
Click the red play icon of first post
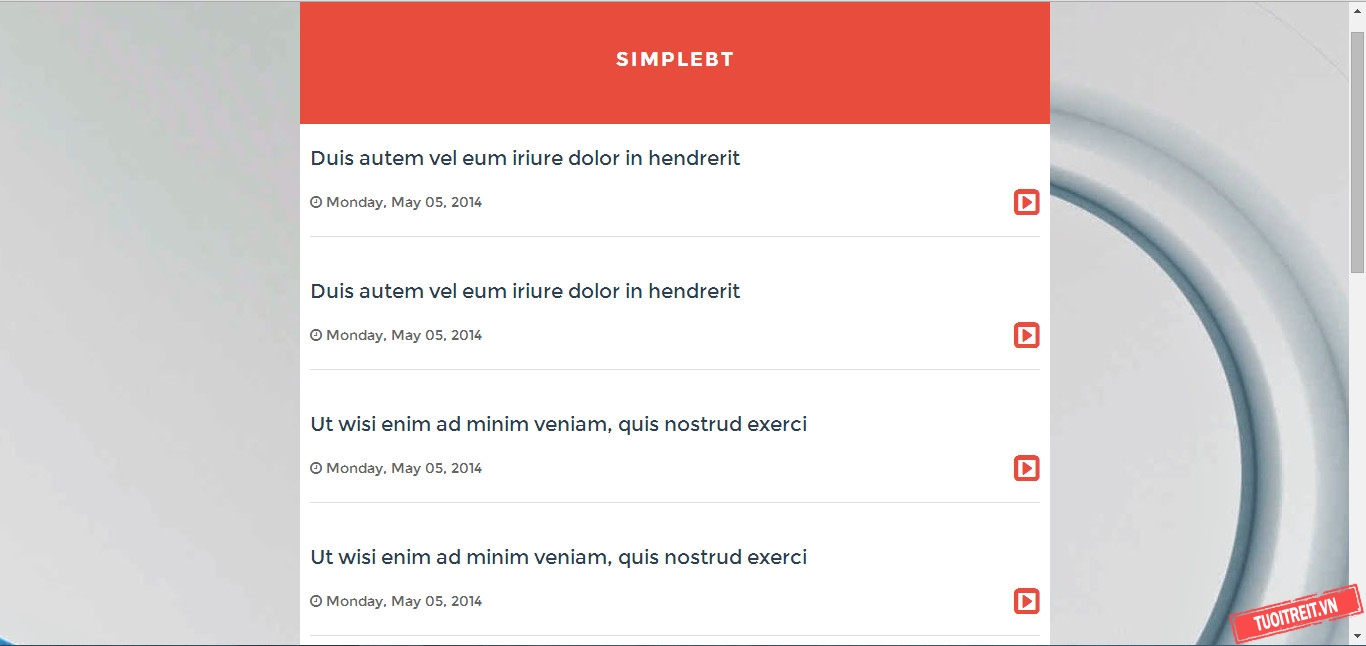point(1026,202)
